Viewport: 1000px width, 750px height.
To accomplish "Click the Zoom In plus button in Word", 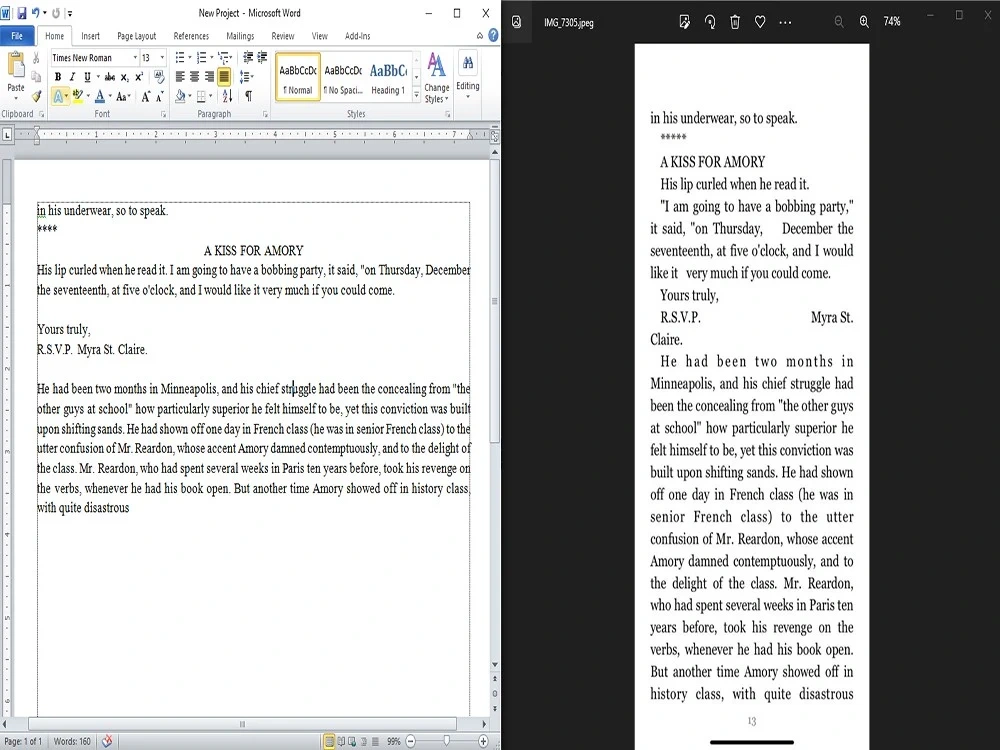I will [x=483, y=741].
